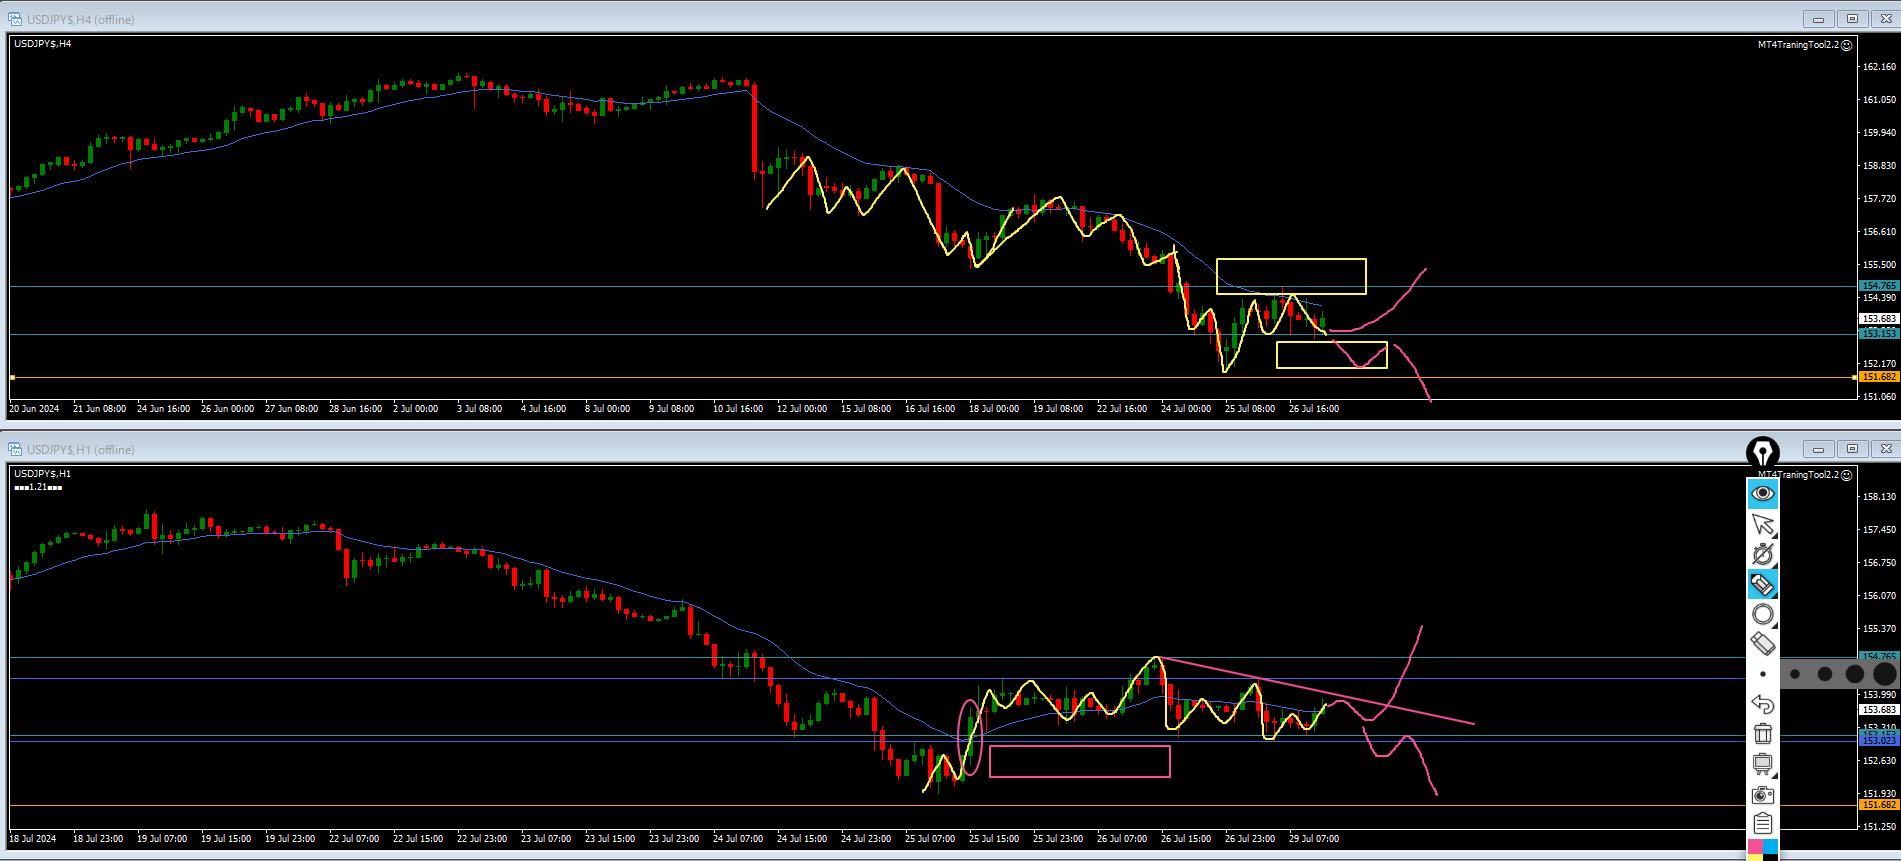The image size is (1901, 861).
Task: Toggle the eye visibility icon in the drawing toolbar
Action: (x=1762, y=493)
